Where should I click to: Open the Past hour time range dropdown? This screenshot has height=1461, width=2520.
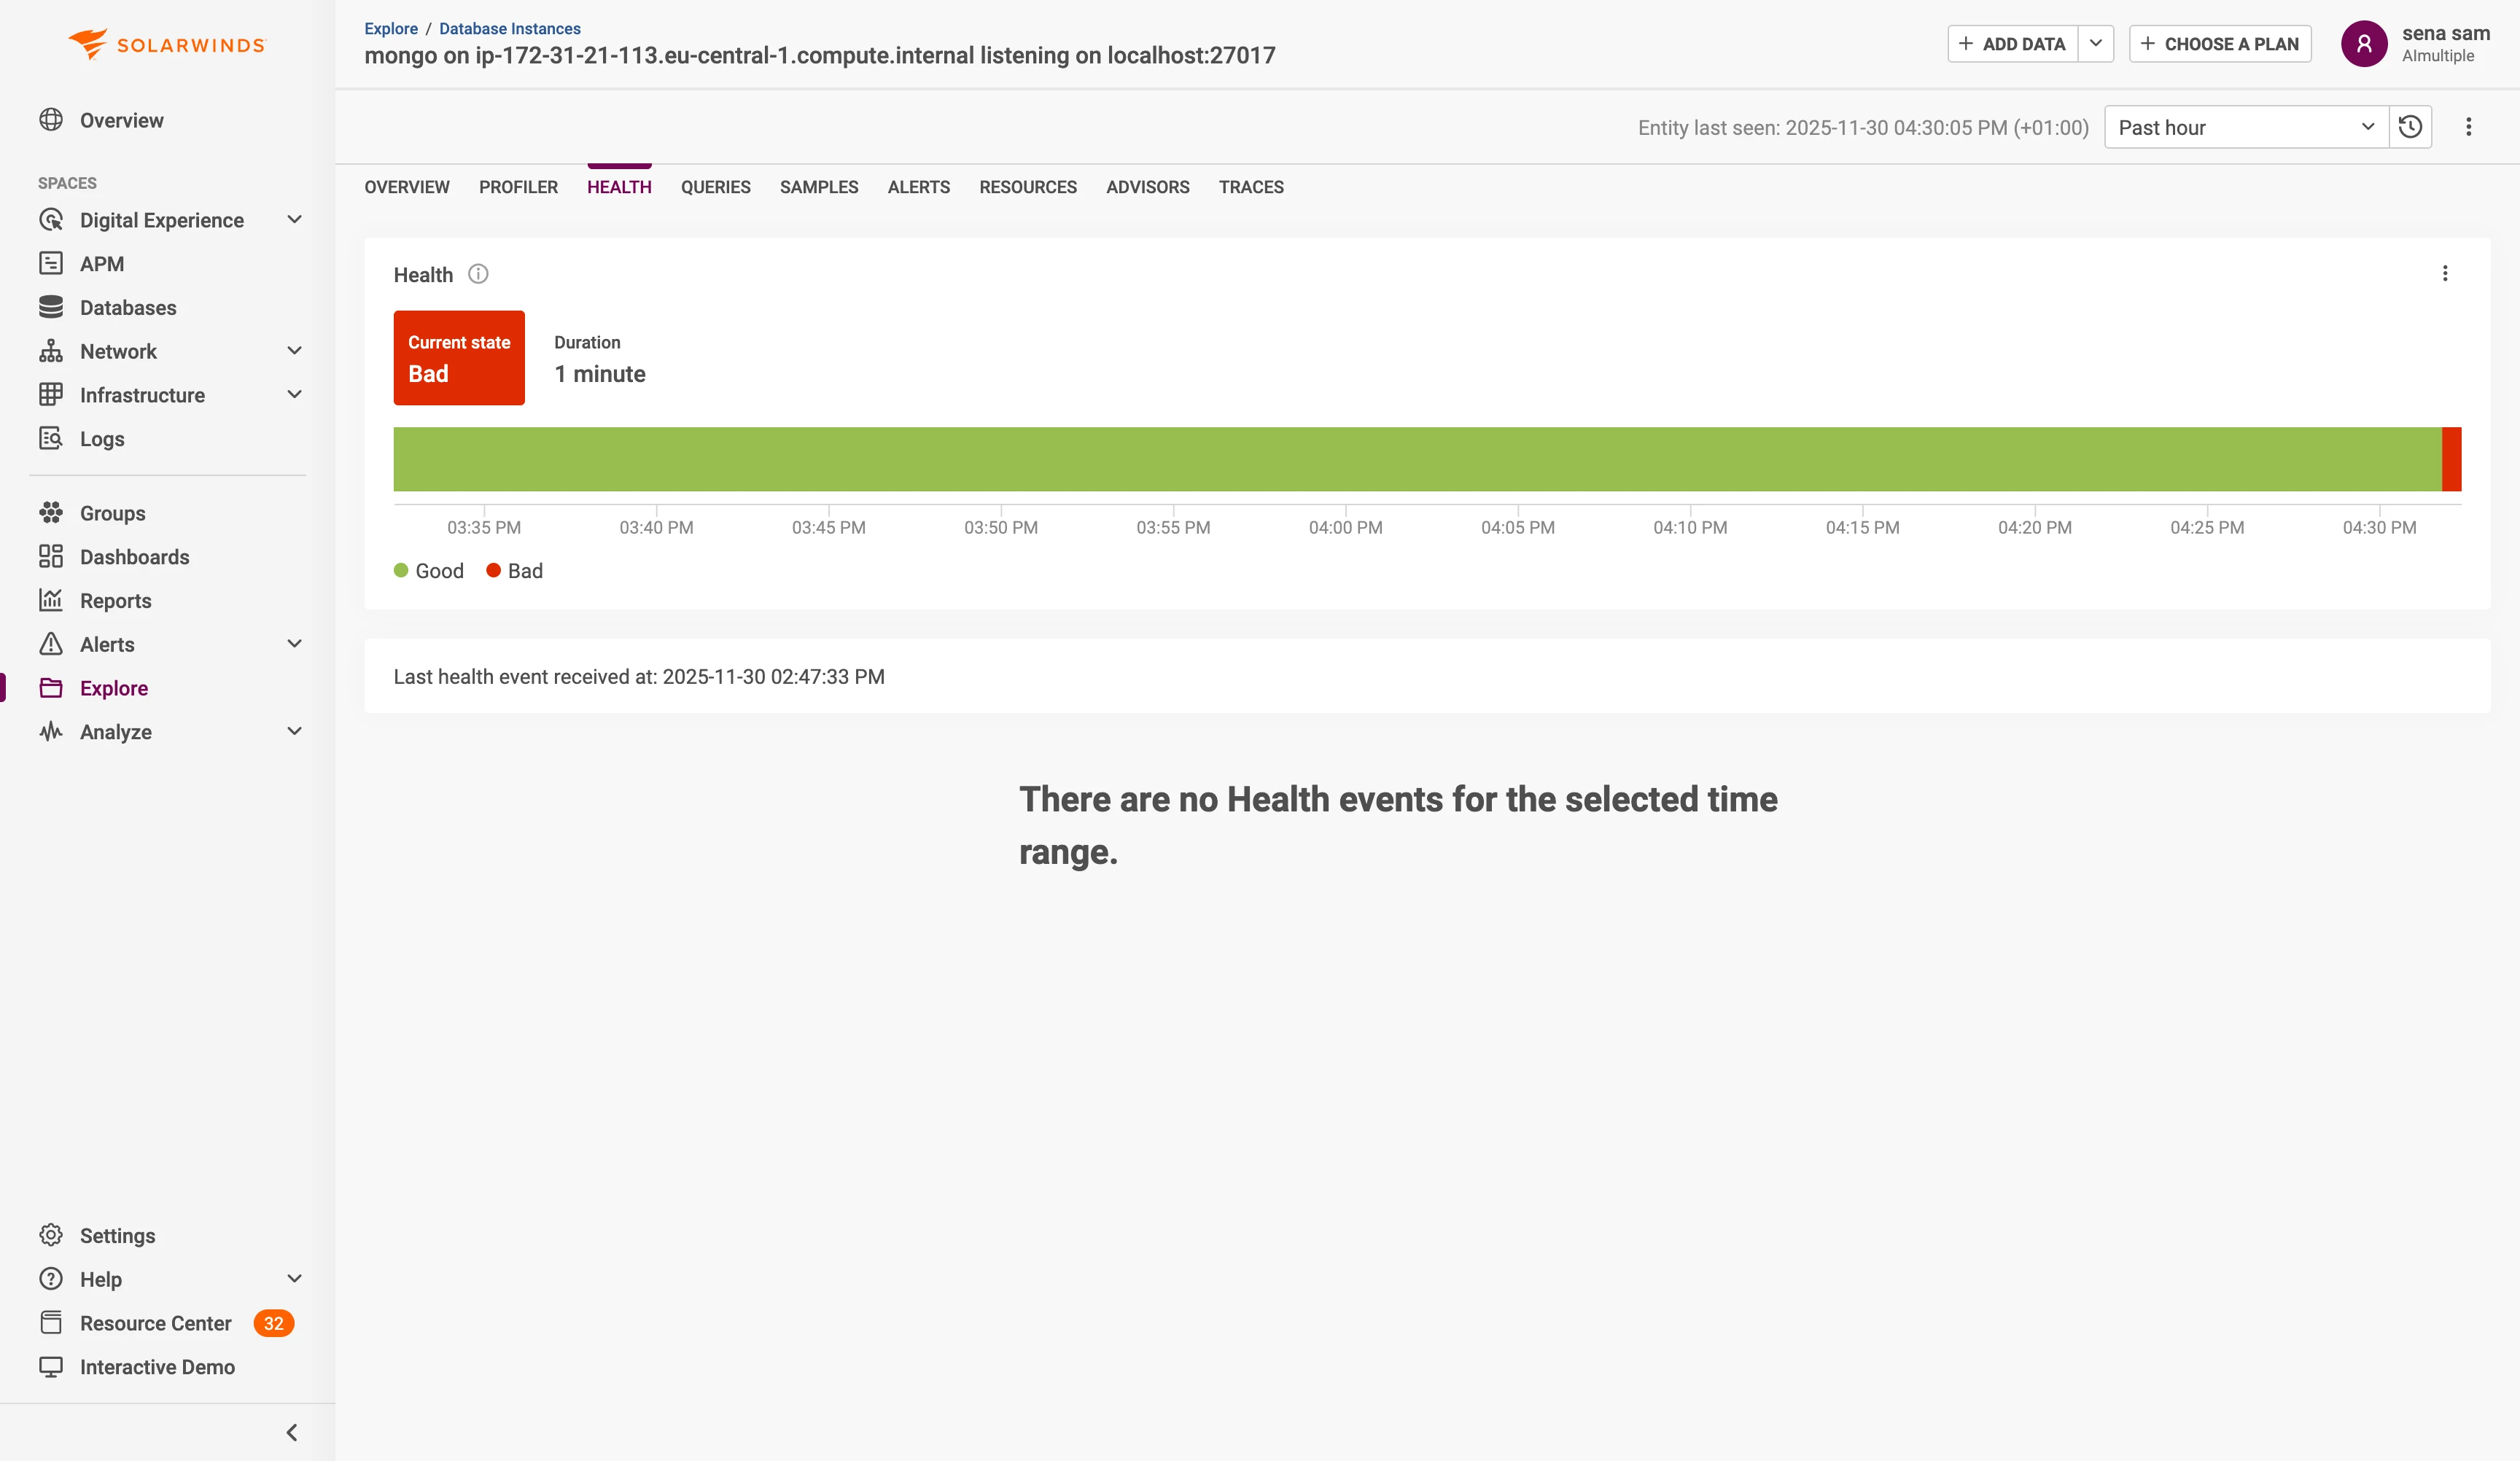[2246, 127]
